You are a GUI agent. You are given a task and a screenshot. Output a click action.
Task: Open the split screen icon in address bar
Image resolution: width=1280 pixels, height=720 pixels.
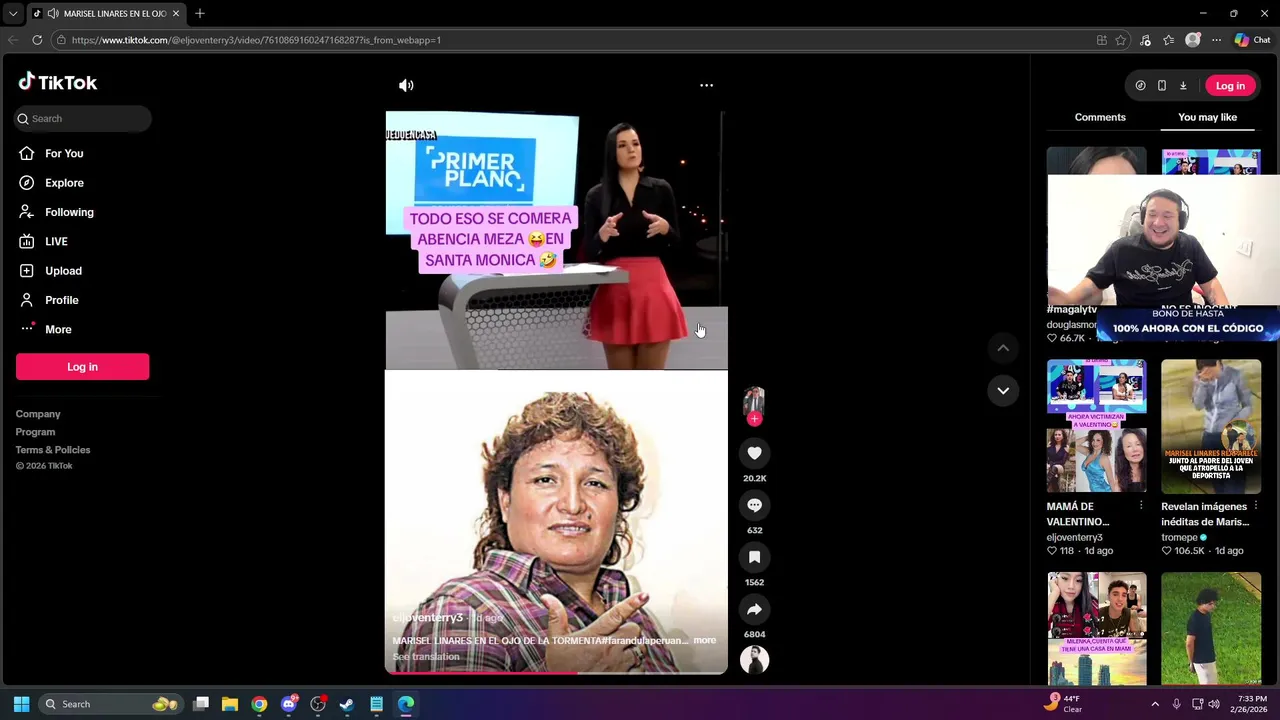1101,40
